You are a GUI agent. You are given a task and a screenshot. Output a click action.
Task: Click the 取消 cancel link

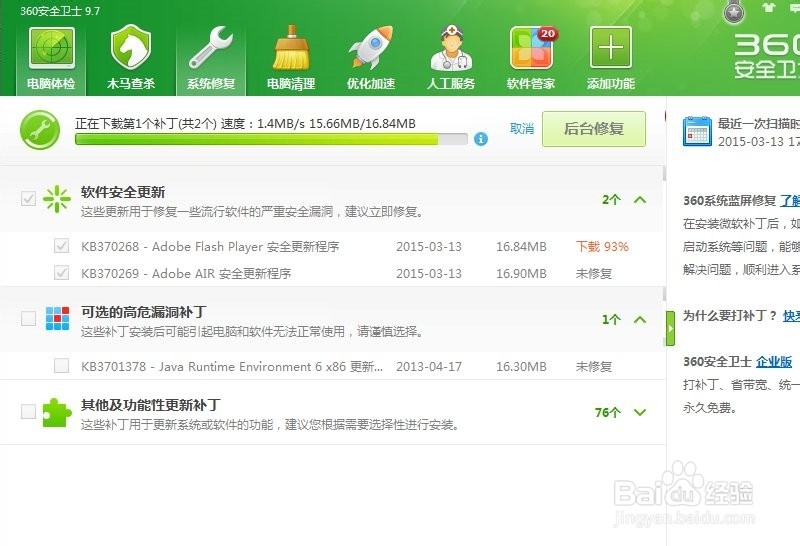[x=522, y=129]
